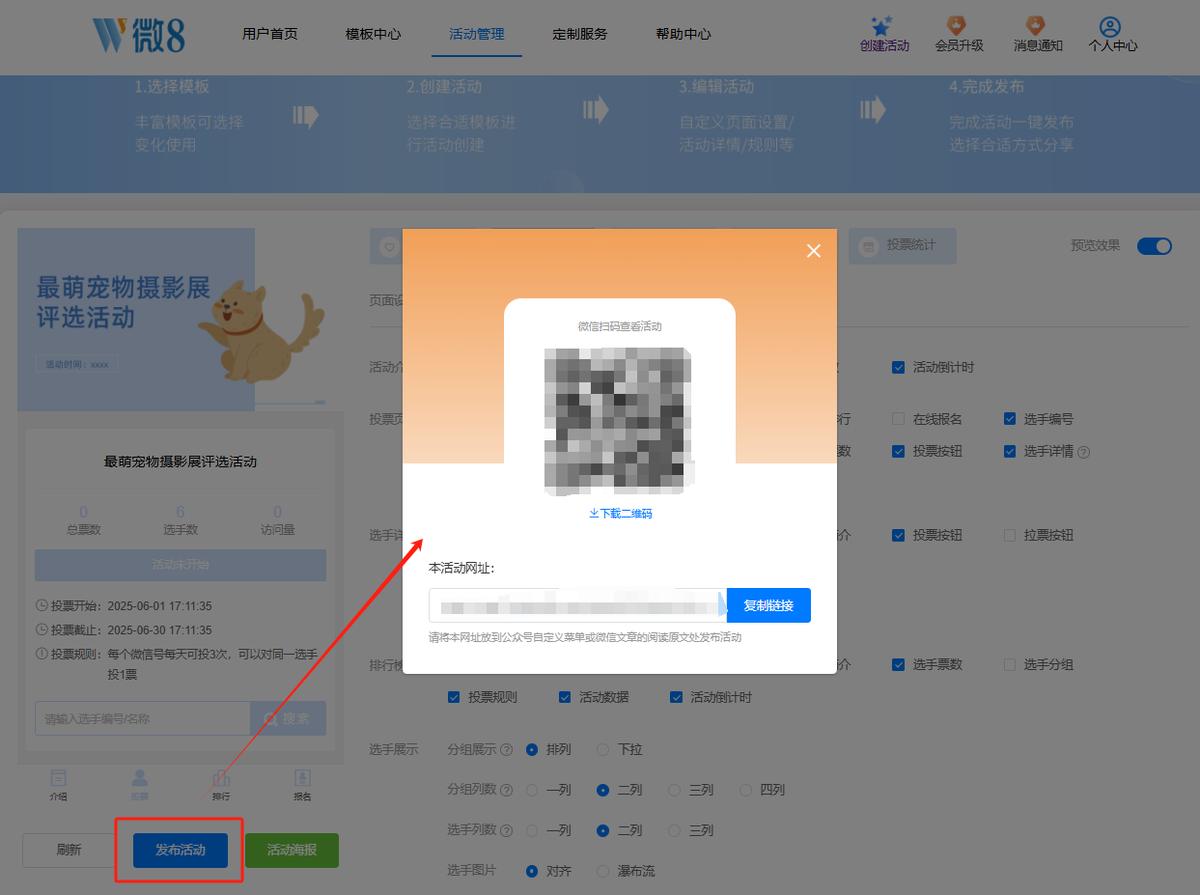Click the 搜索 button in preview

click(288, 718)
